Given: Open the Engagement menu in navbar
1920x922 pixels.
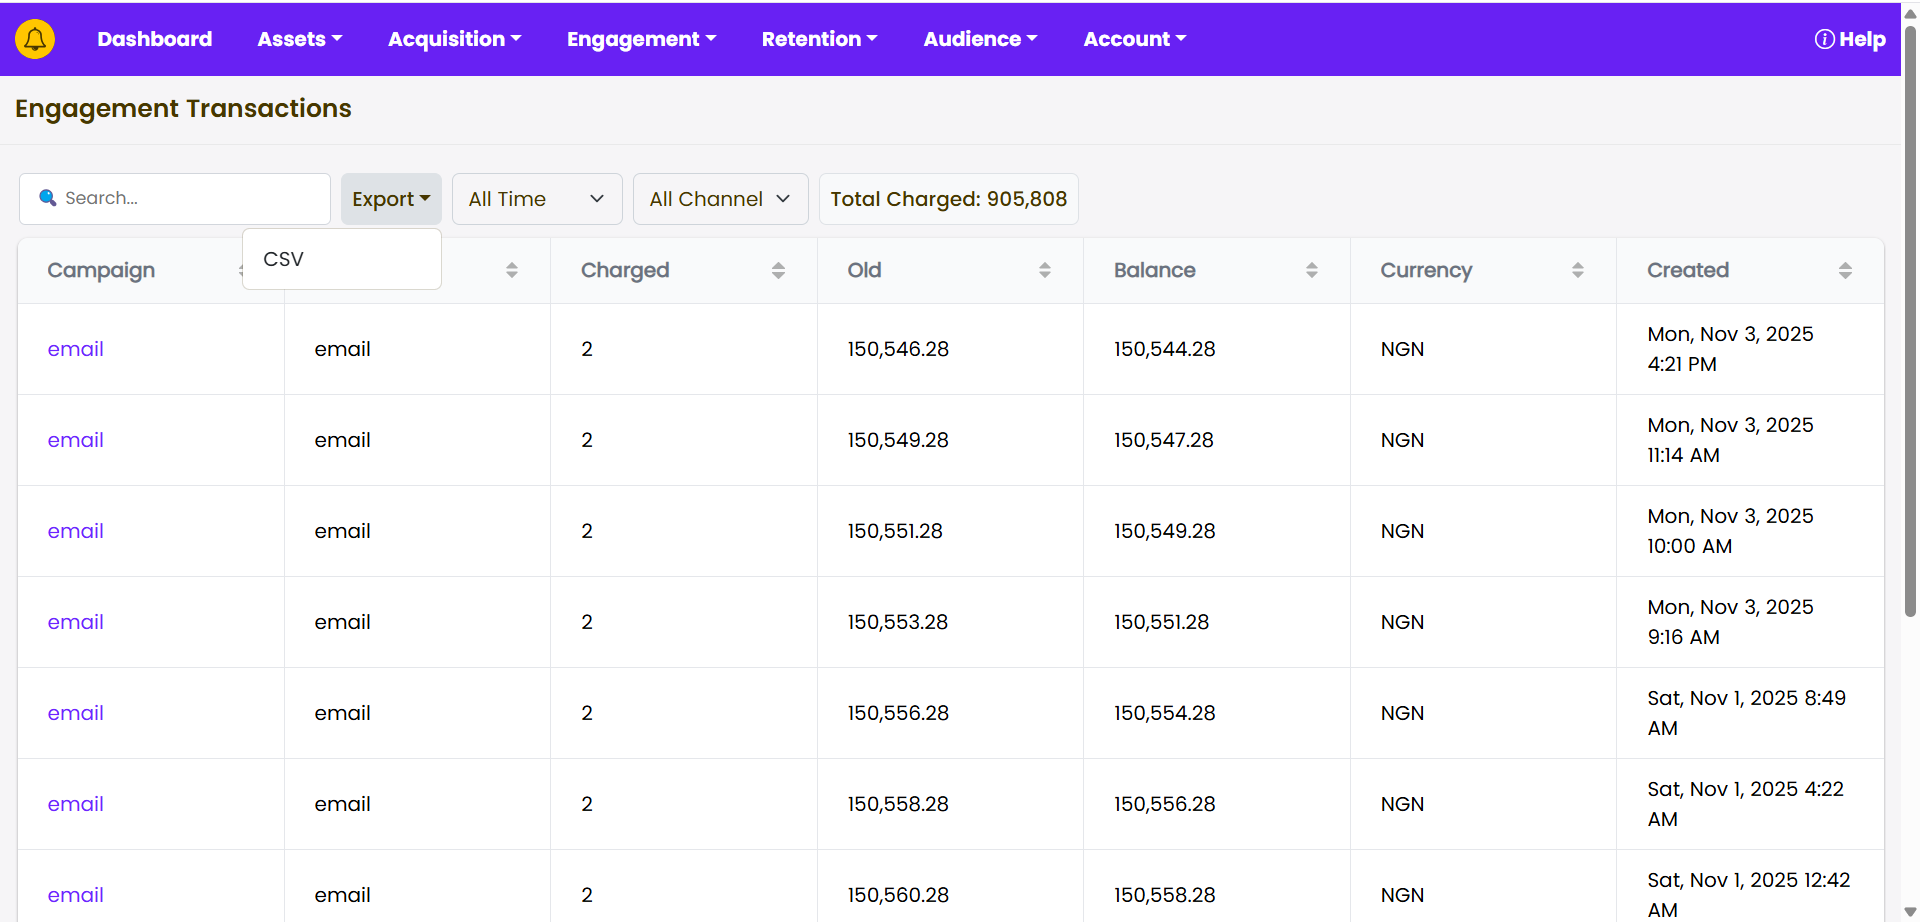Looking at the screenshot, I should pos(641,39).
